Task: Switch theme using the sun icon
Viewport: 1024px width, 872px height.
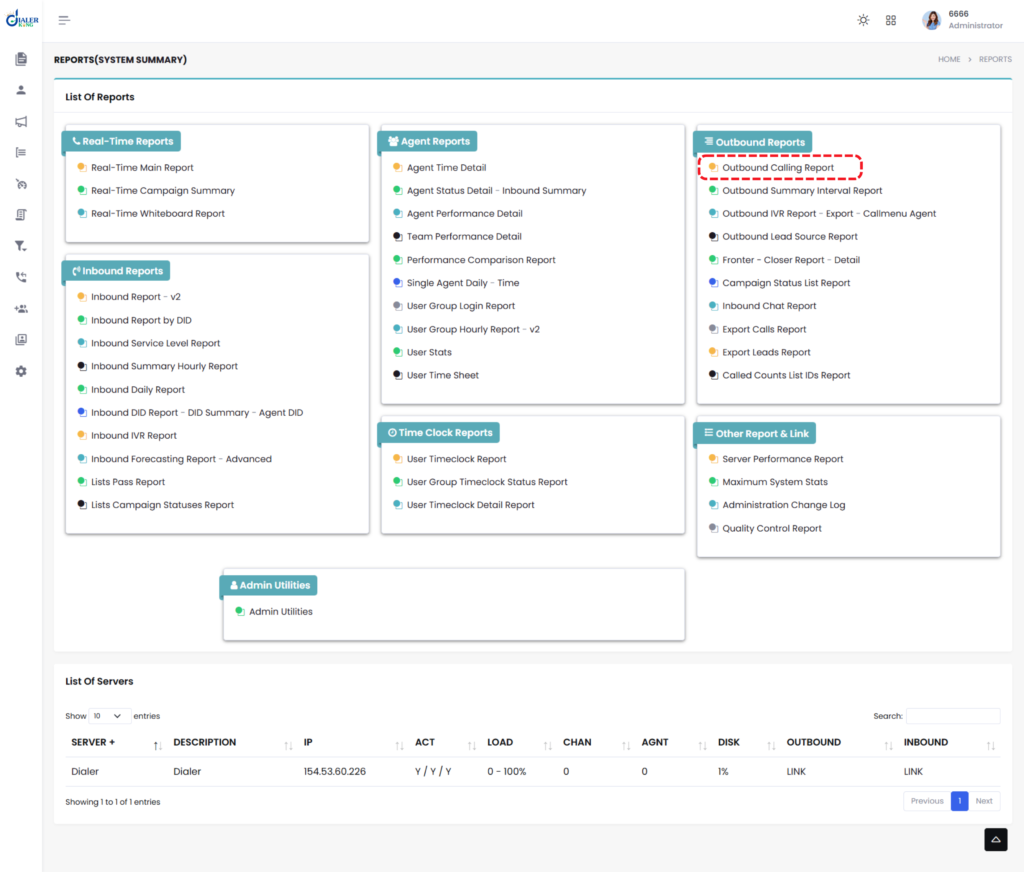Action: (863, 20)
